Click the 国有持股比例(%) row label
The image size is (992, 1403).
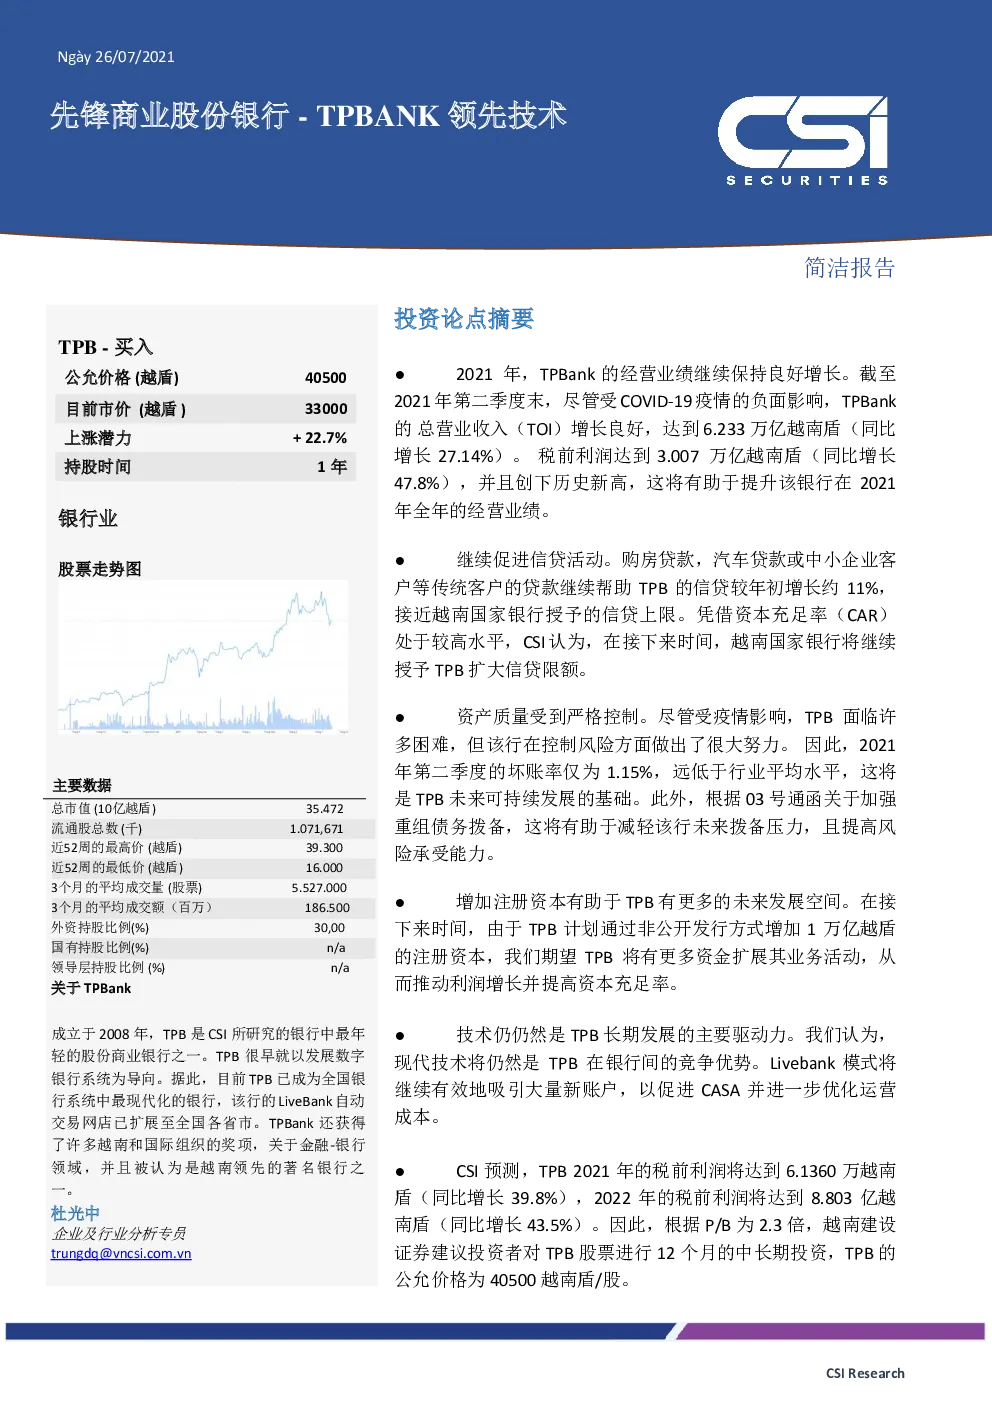tap(100, 948)
